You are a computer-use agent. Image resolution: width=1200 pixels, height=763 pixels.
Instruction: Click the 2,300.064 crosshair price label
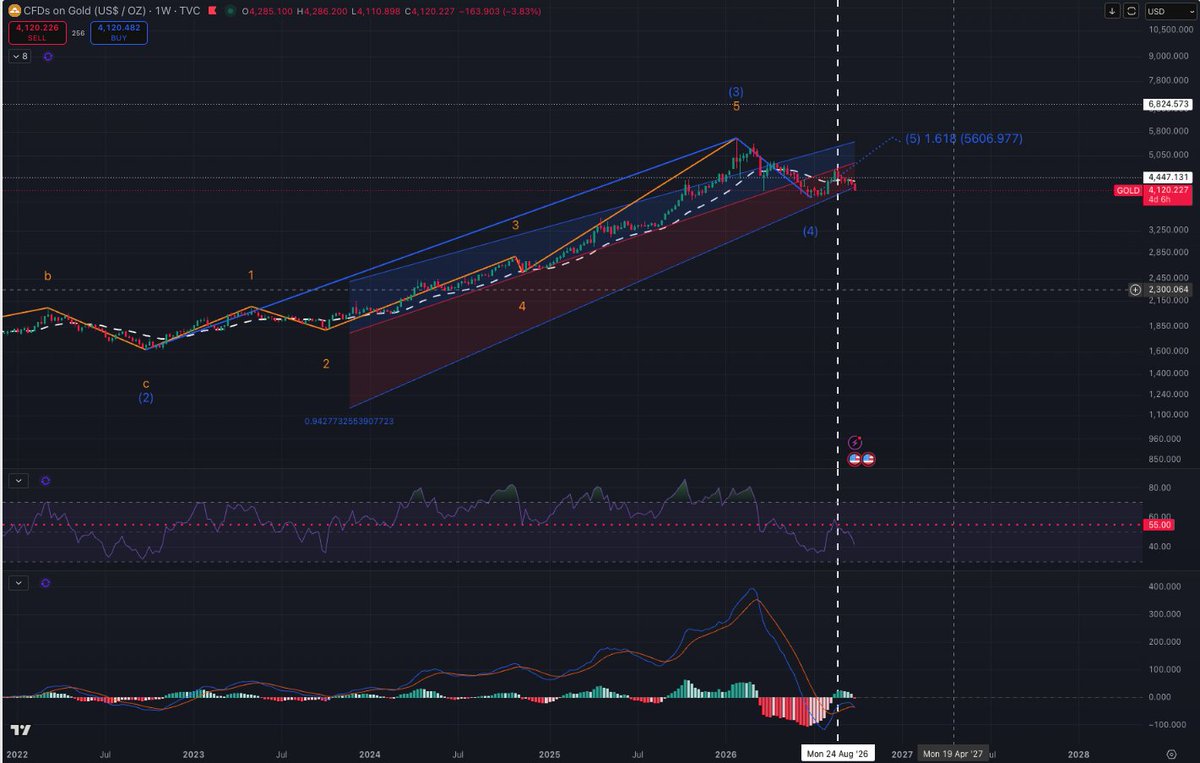click(1167, 289)
